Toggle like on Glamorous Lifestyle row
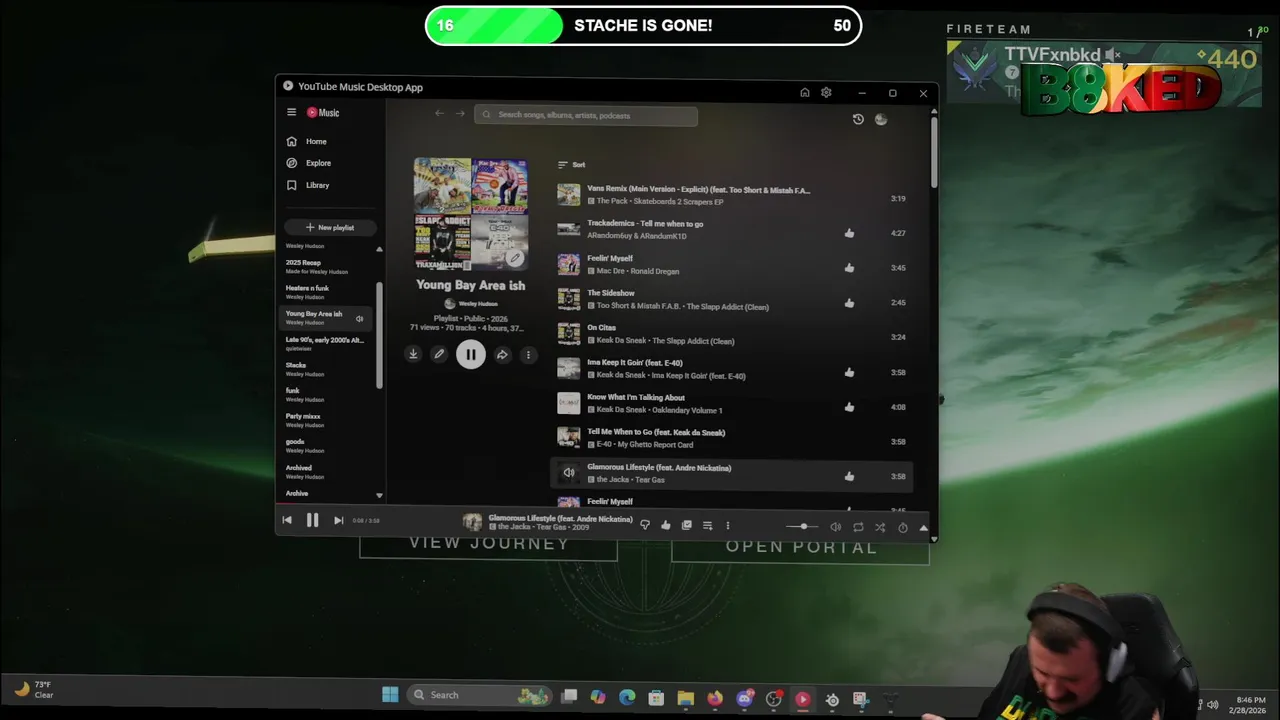1280x720 pixels. pos(849,477)
